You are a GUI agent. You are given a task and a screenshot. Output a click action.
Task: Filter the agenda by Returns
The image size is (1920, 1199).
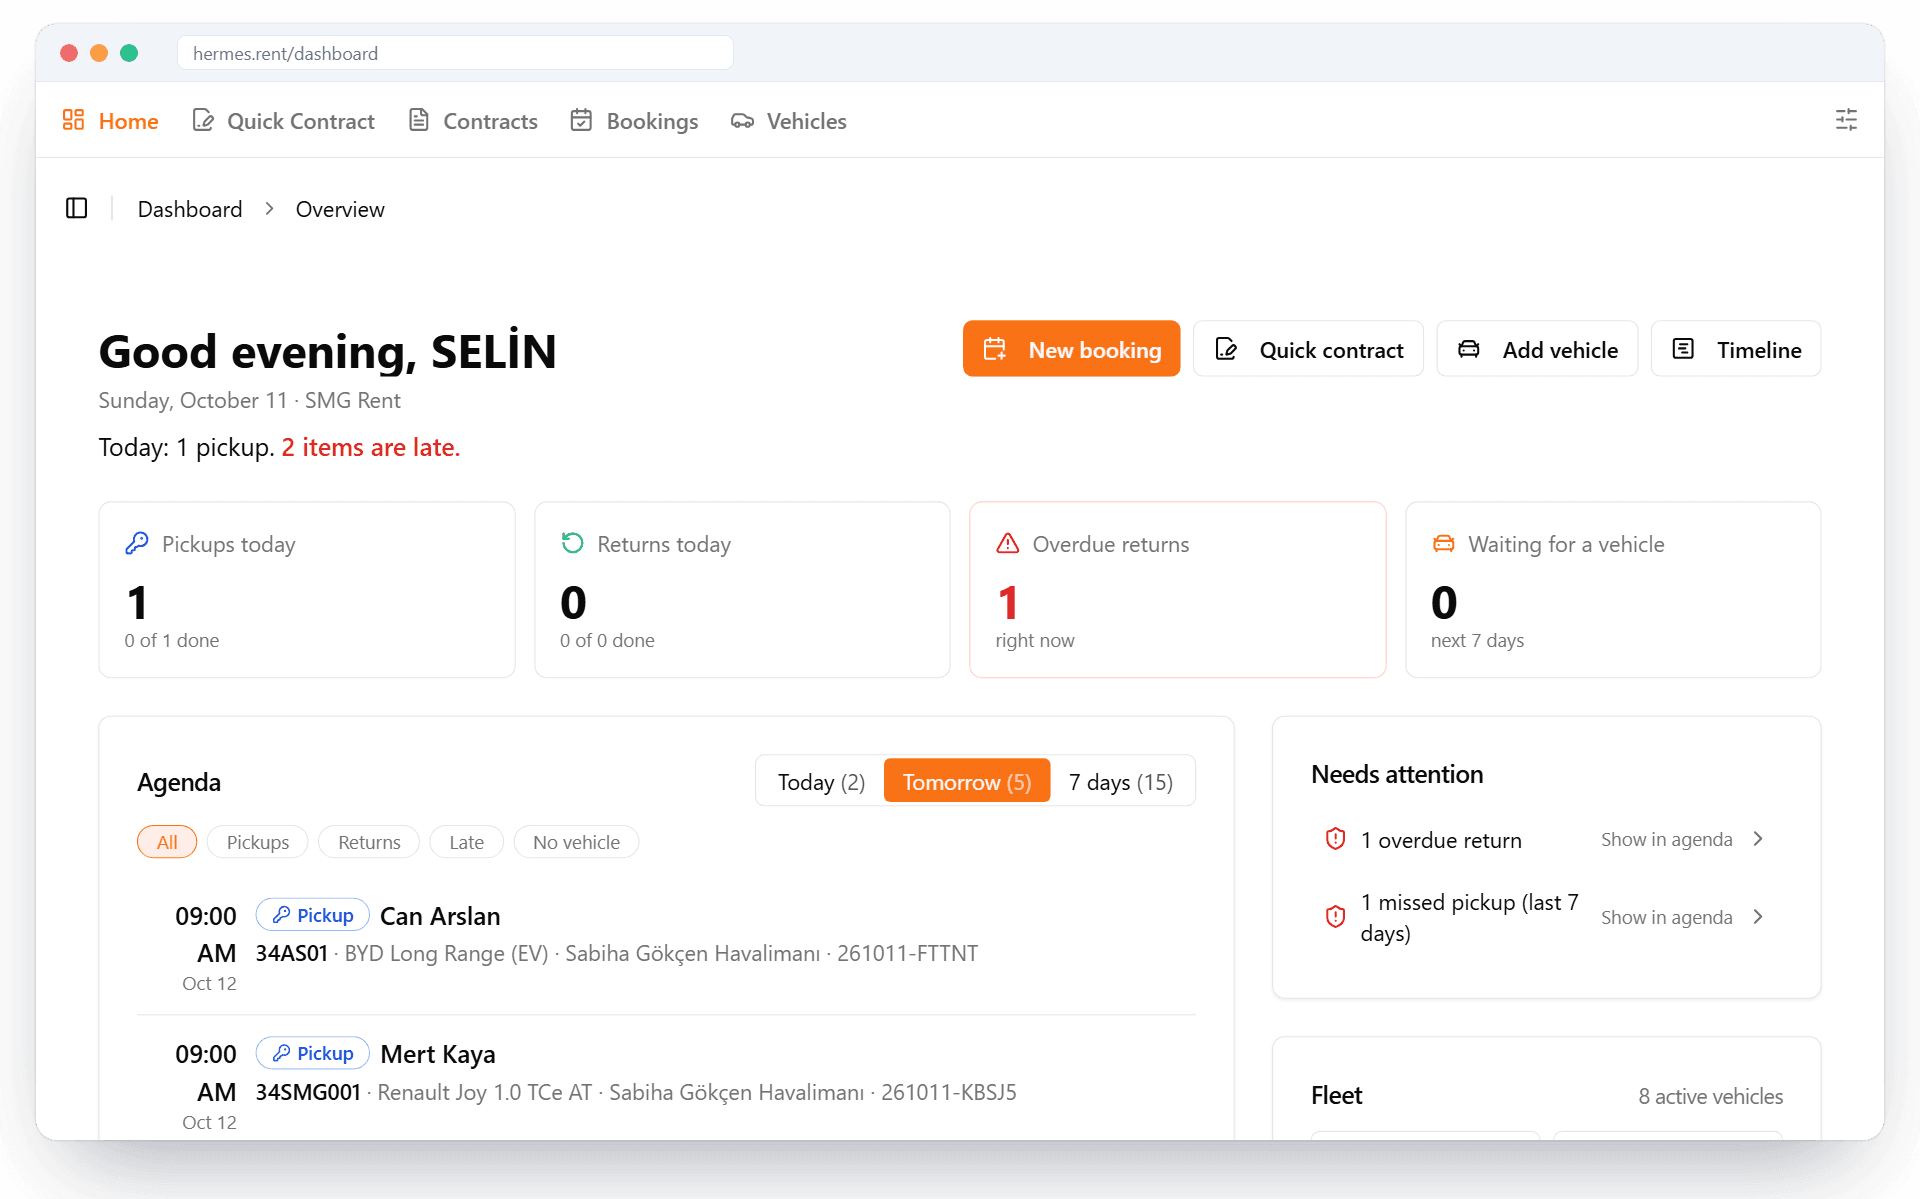coord(369,842)
